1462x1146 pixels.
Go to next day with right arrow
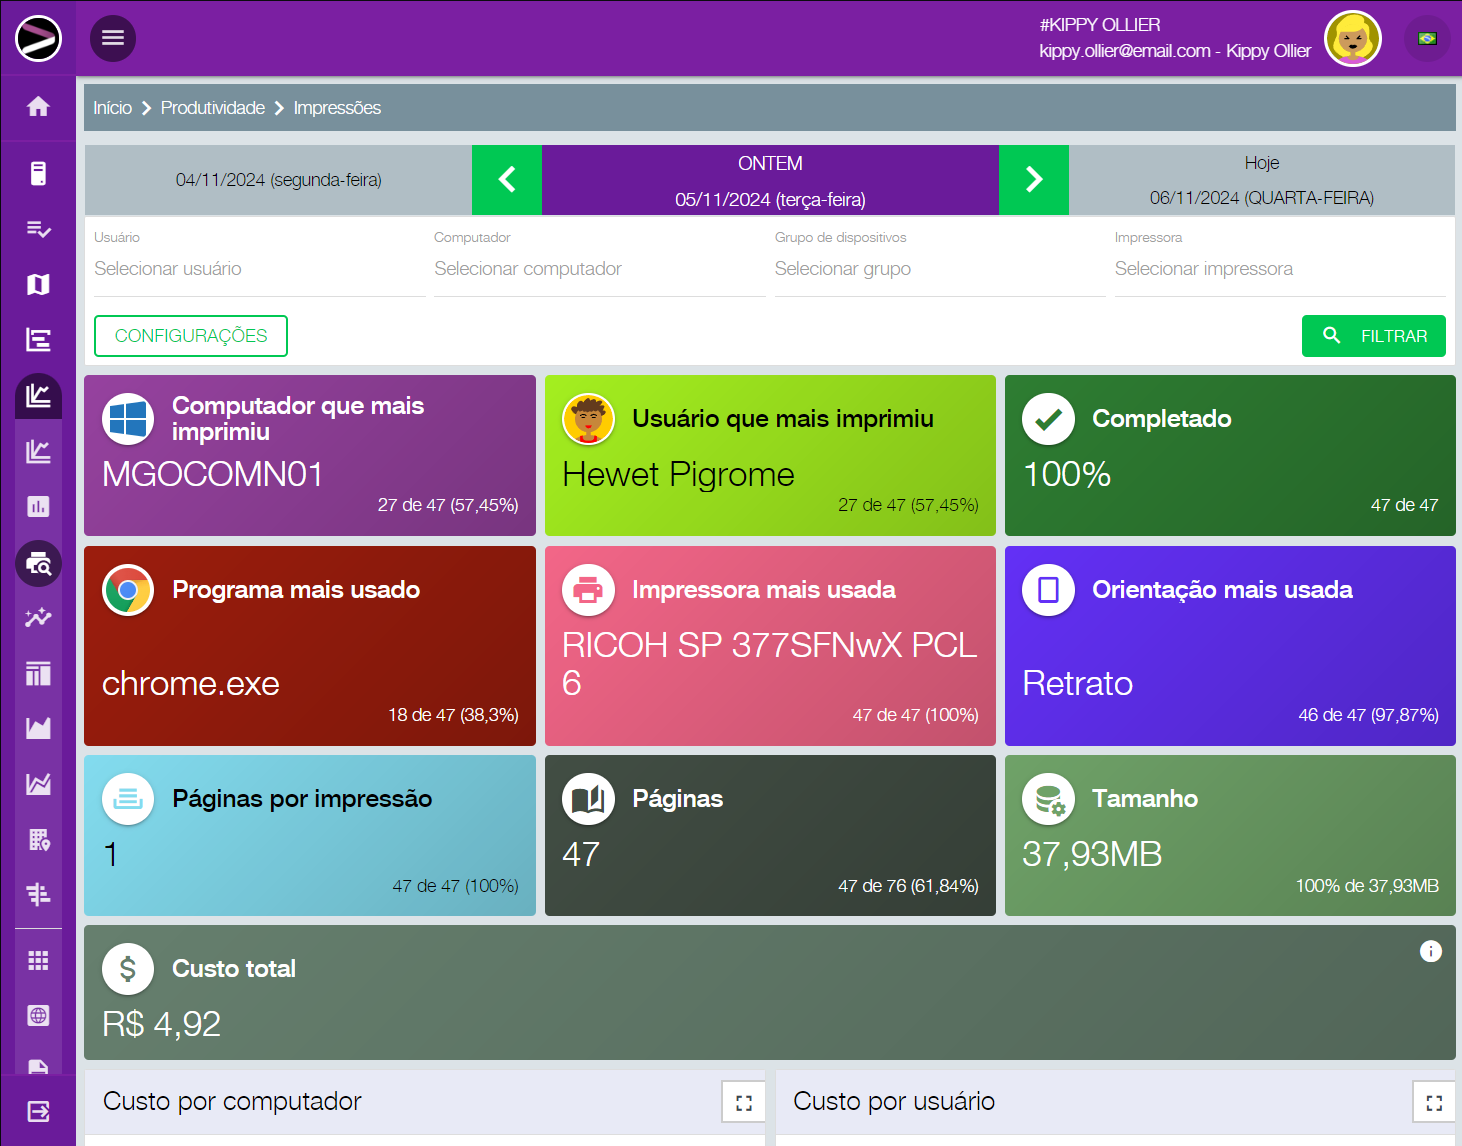[1034, 180]
